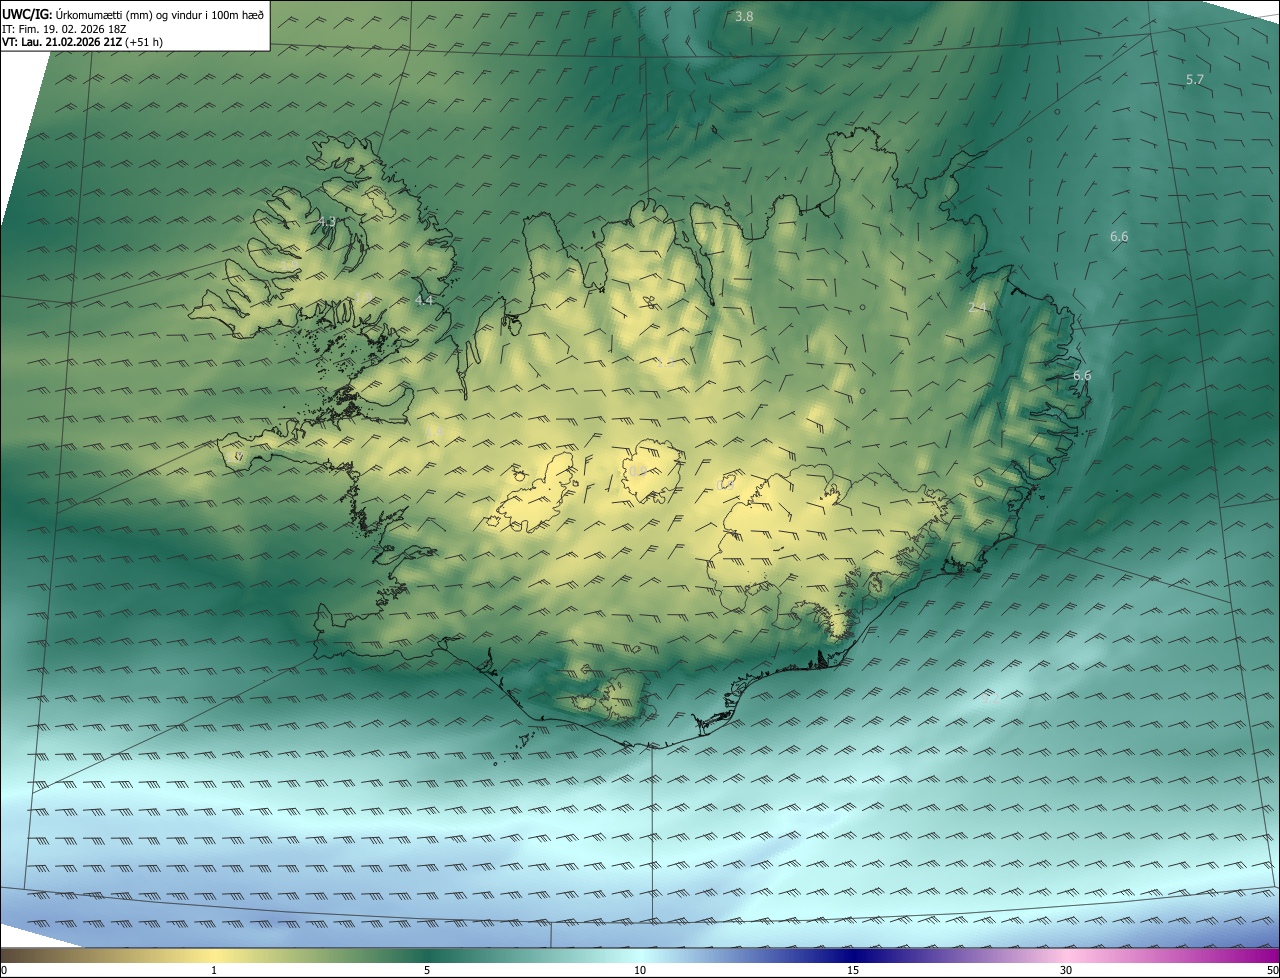Click the colorbar tick label 10
The image size is (1280, 978).
coord(640,970)
